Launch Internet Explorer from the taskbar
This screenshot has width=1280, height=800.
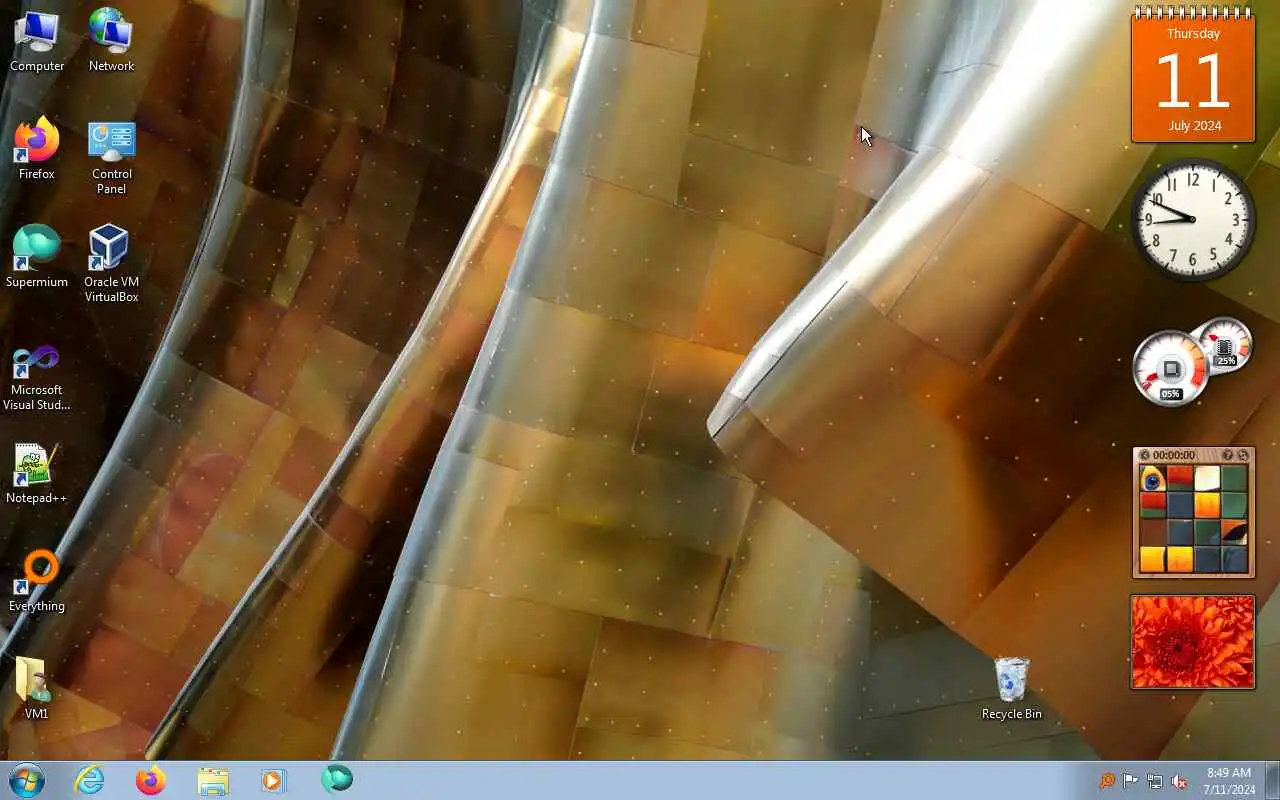[x=90, y=780]
